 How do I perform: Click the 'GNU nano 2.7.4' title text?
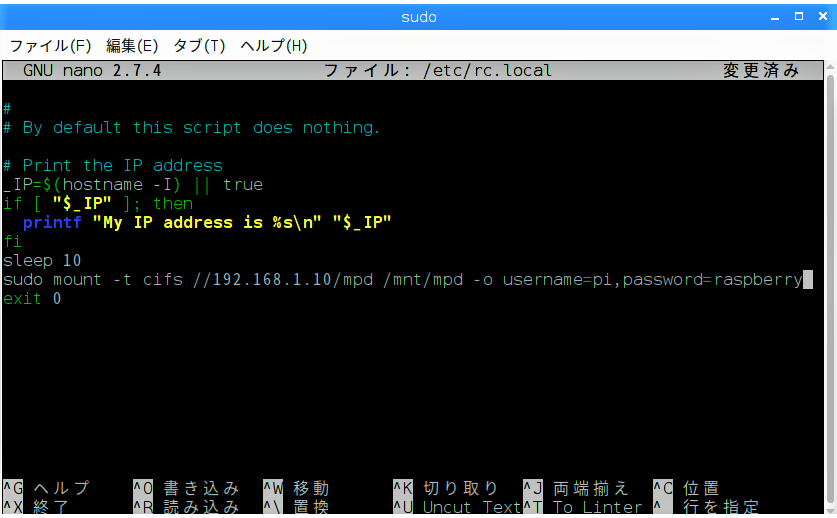[x=92, y=70]
